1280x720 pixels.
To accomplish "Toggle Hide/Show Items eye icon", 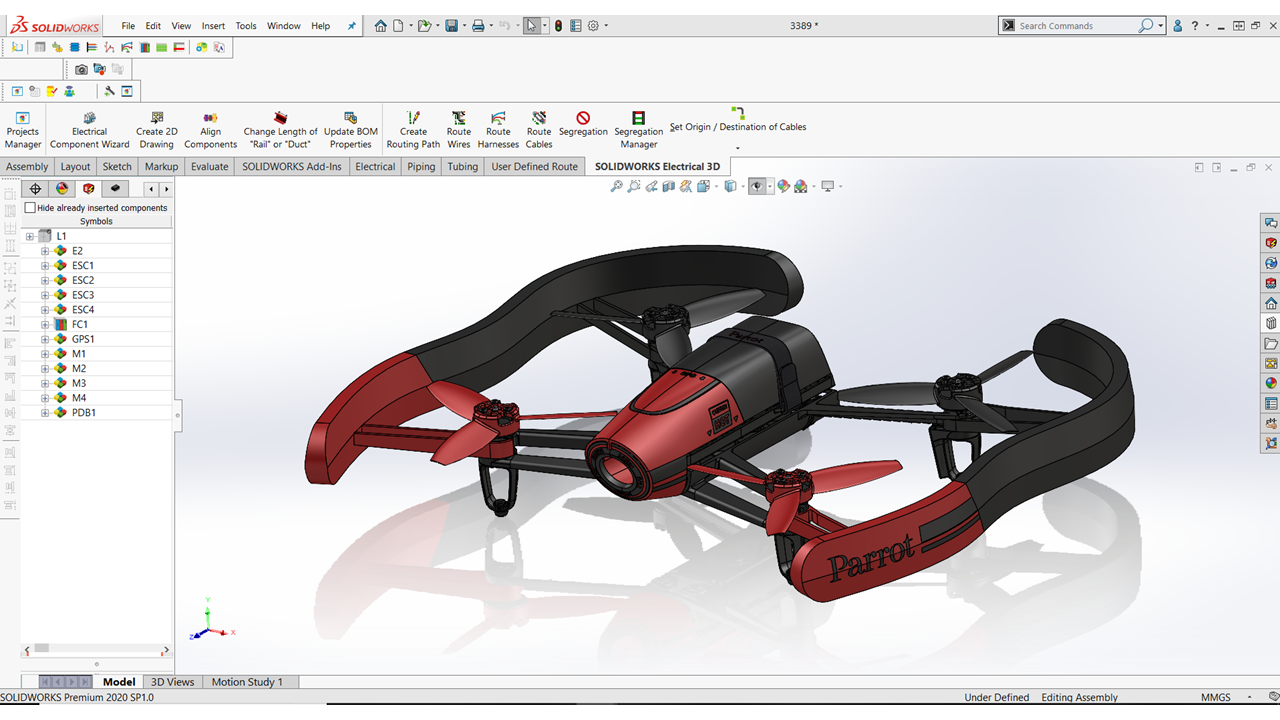I will pos(757,186).
